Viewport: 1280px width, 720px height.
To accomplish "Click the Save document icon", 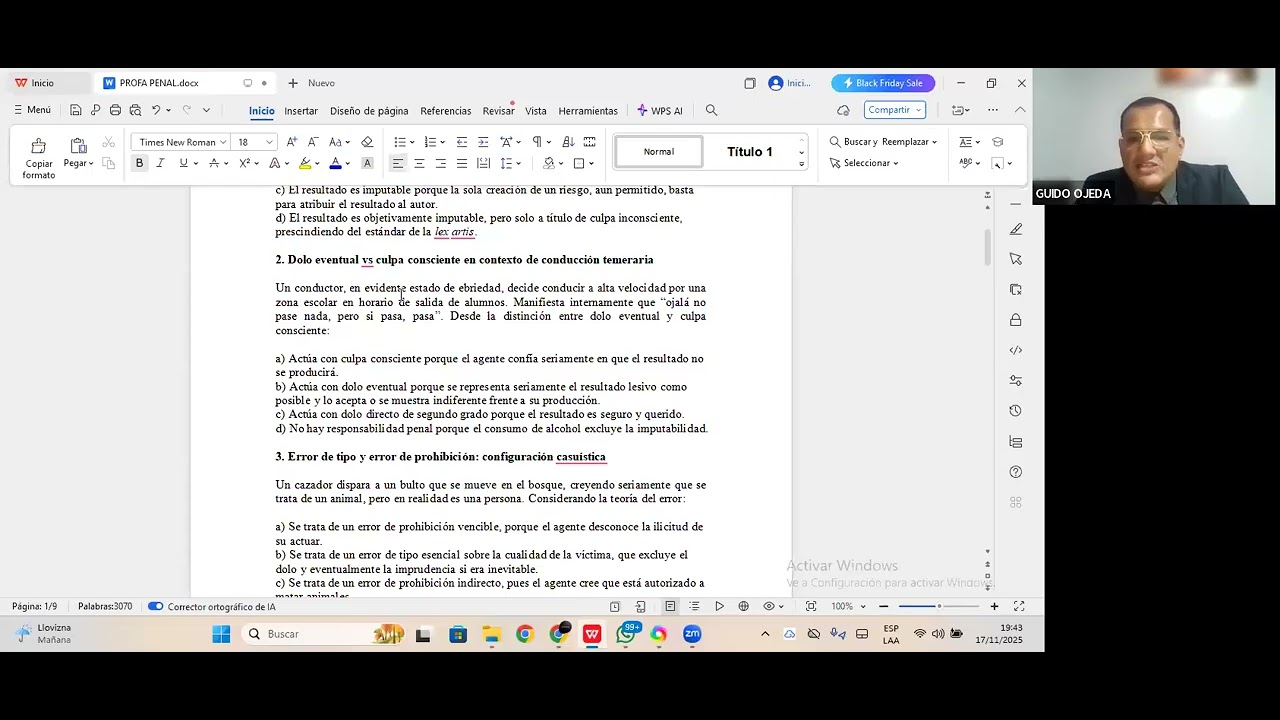I will (76, 110).
